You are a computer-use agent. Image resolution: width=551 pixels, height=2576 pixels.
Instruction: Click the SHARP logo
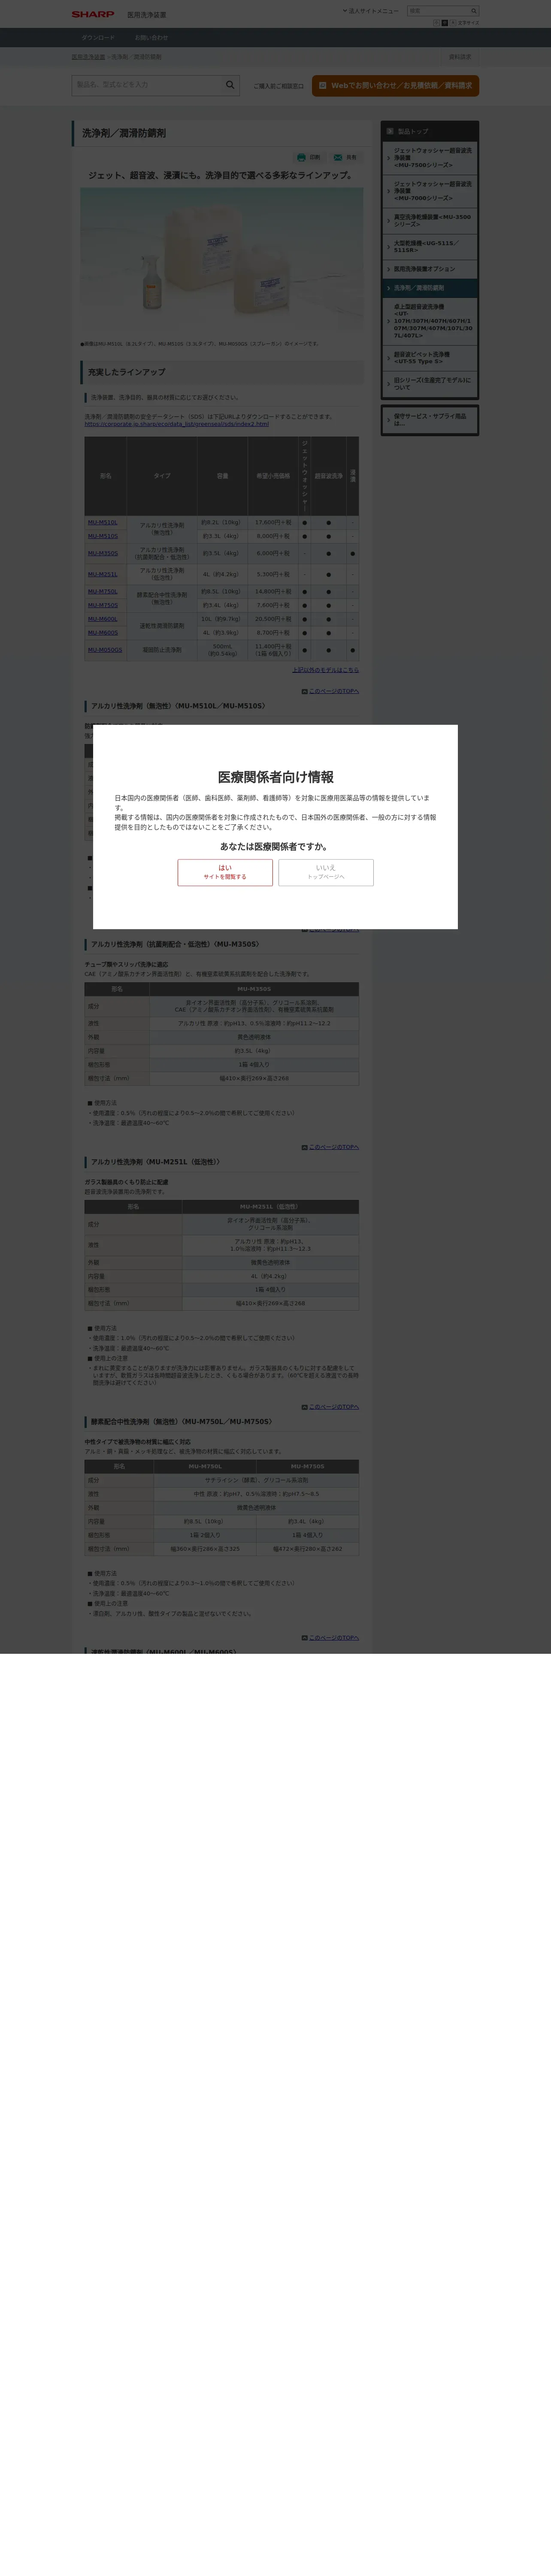coord(93,15)
